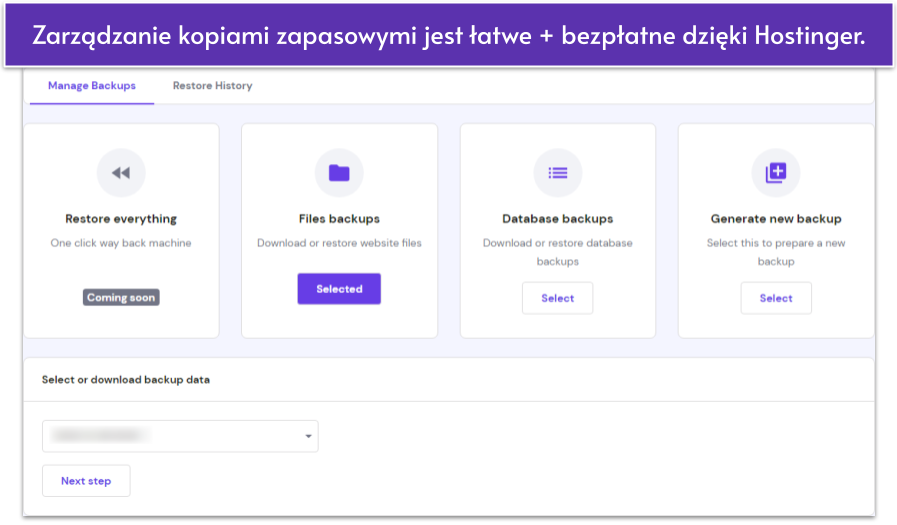
Task: Click the Coming soon badge
Action: pos(121,297)
